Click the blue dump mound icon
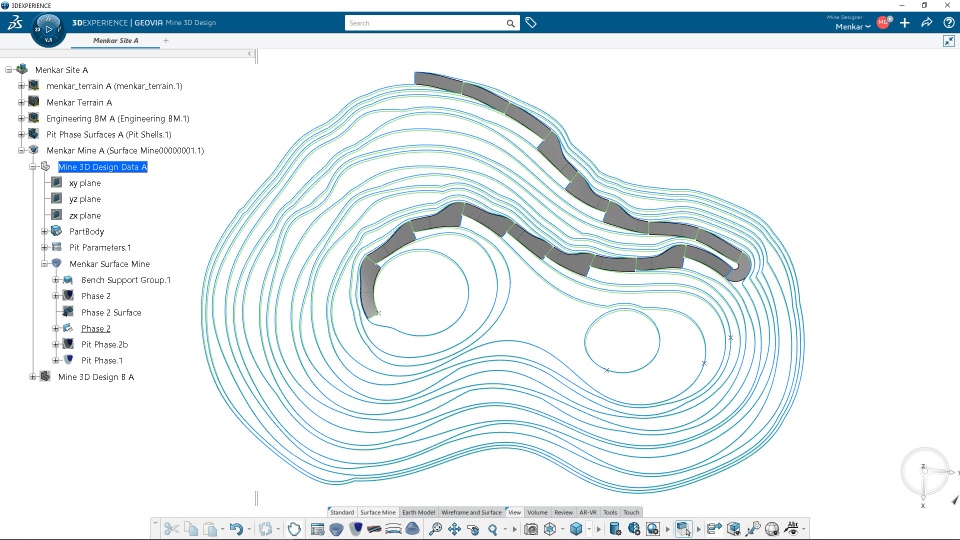 click(x=413, y=529)
